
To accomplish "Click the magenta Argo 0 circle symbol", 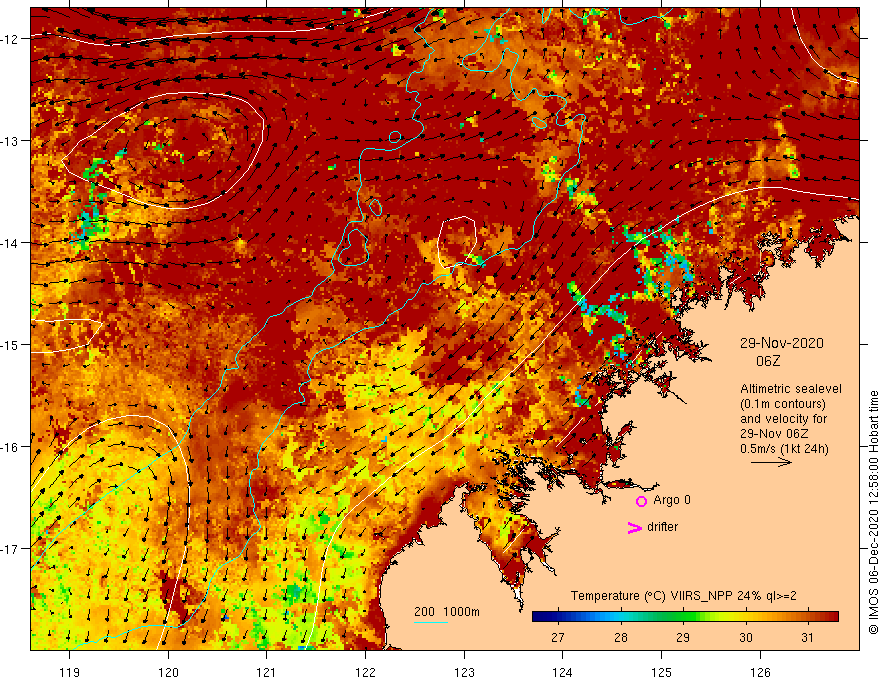I will [x=641, y=501].
